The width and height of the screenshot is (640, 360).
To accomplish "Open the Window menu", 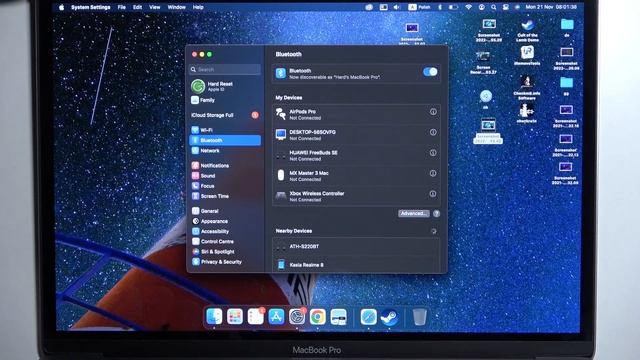I will click(176, 7).
